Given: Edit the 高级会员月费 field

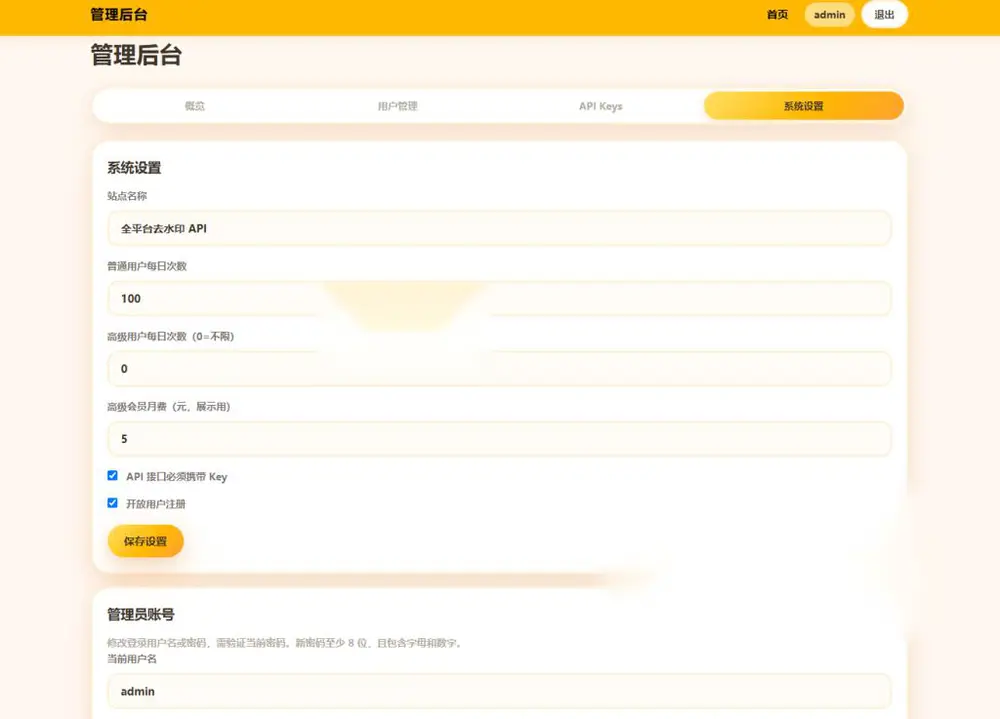Looking at the screenshot, I should (499, 439).
